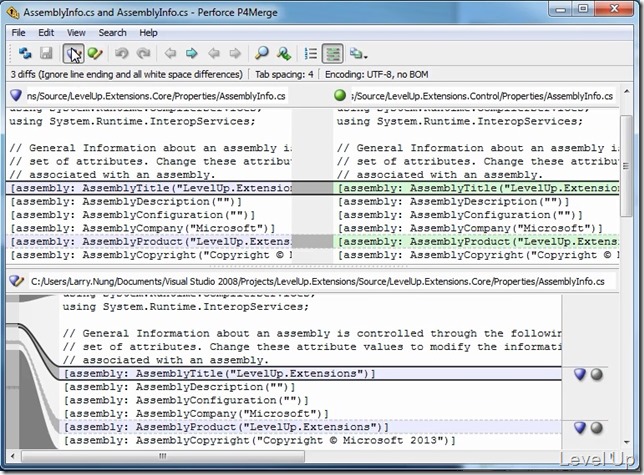Go to next diff with teal arrow
Screen dimensions: 644x475
(191, 53)
